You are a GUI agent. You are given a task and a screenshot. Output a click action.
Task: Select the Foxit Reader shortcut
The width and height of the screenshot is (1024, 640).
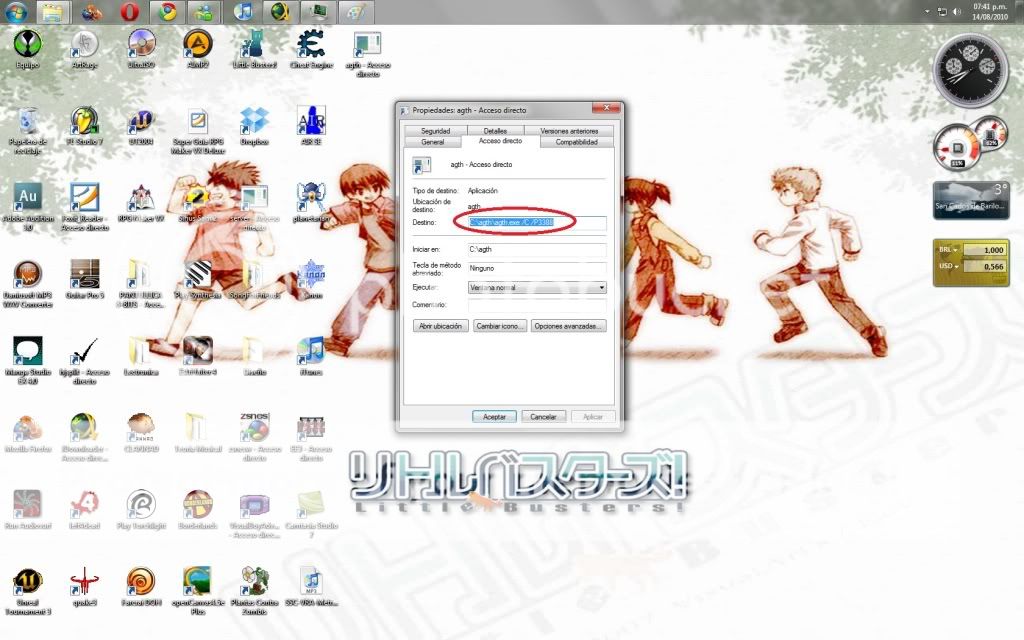(85, 206)
